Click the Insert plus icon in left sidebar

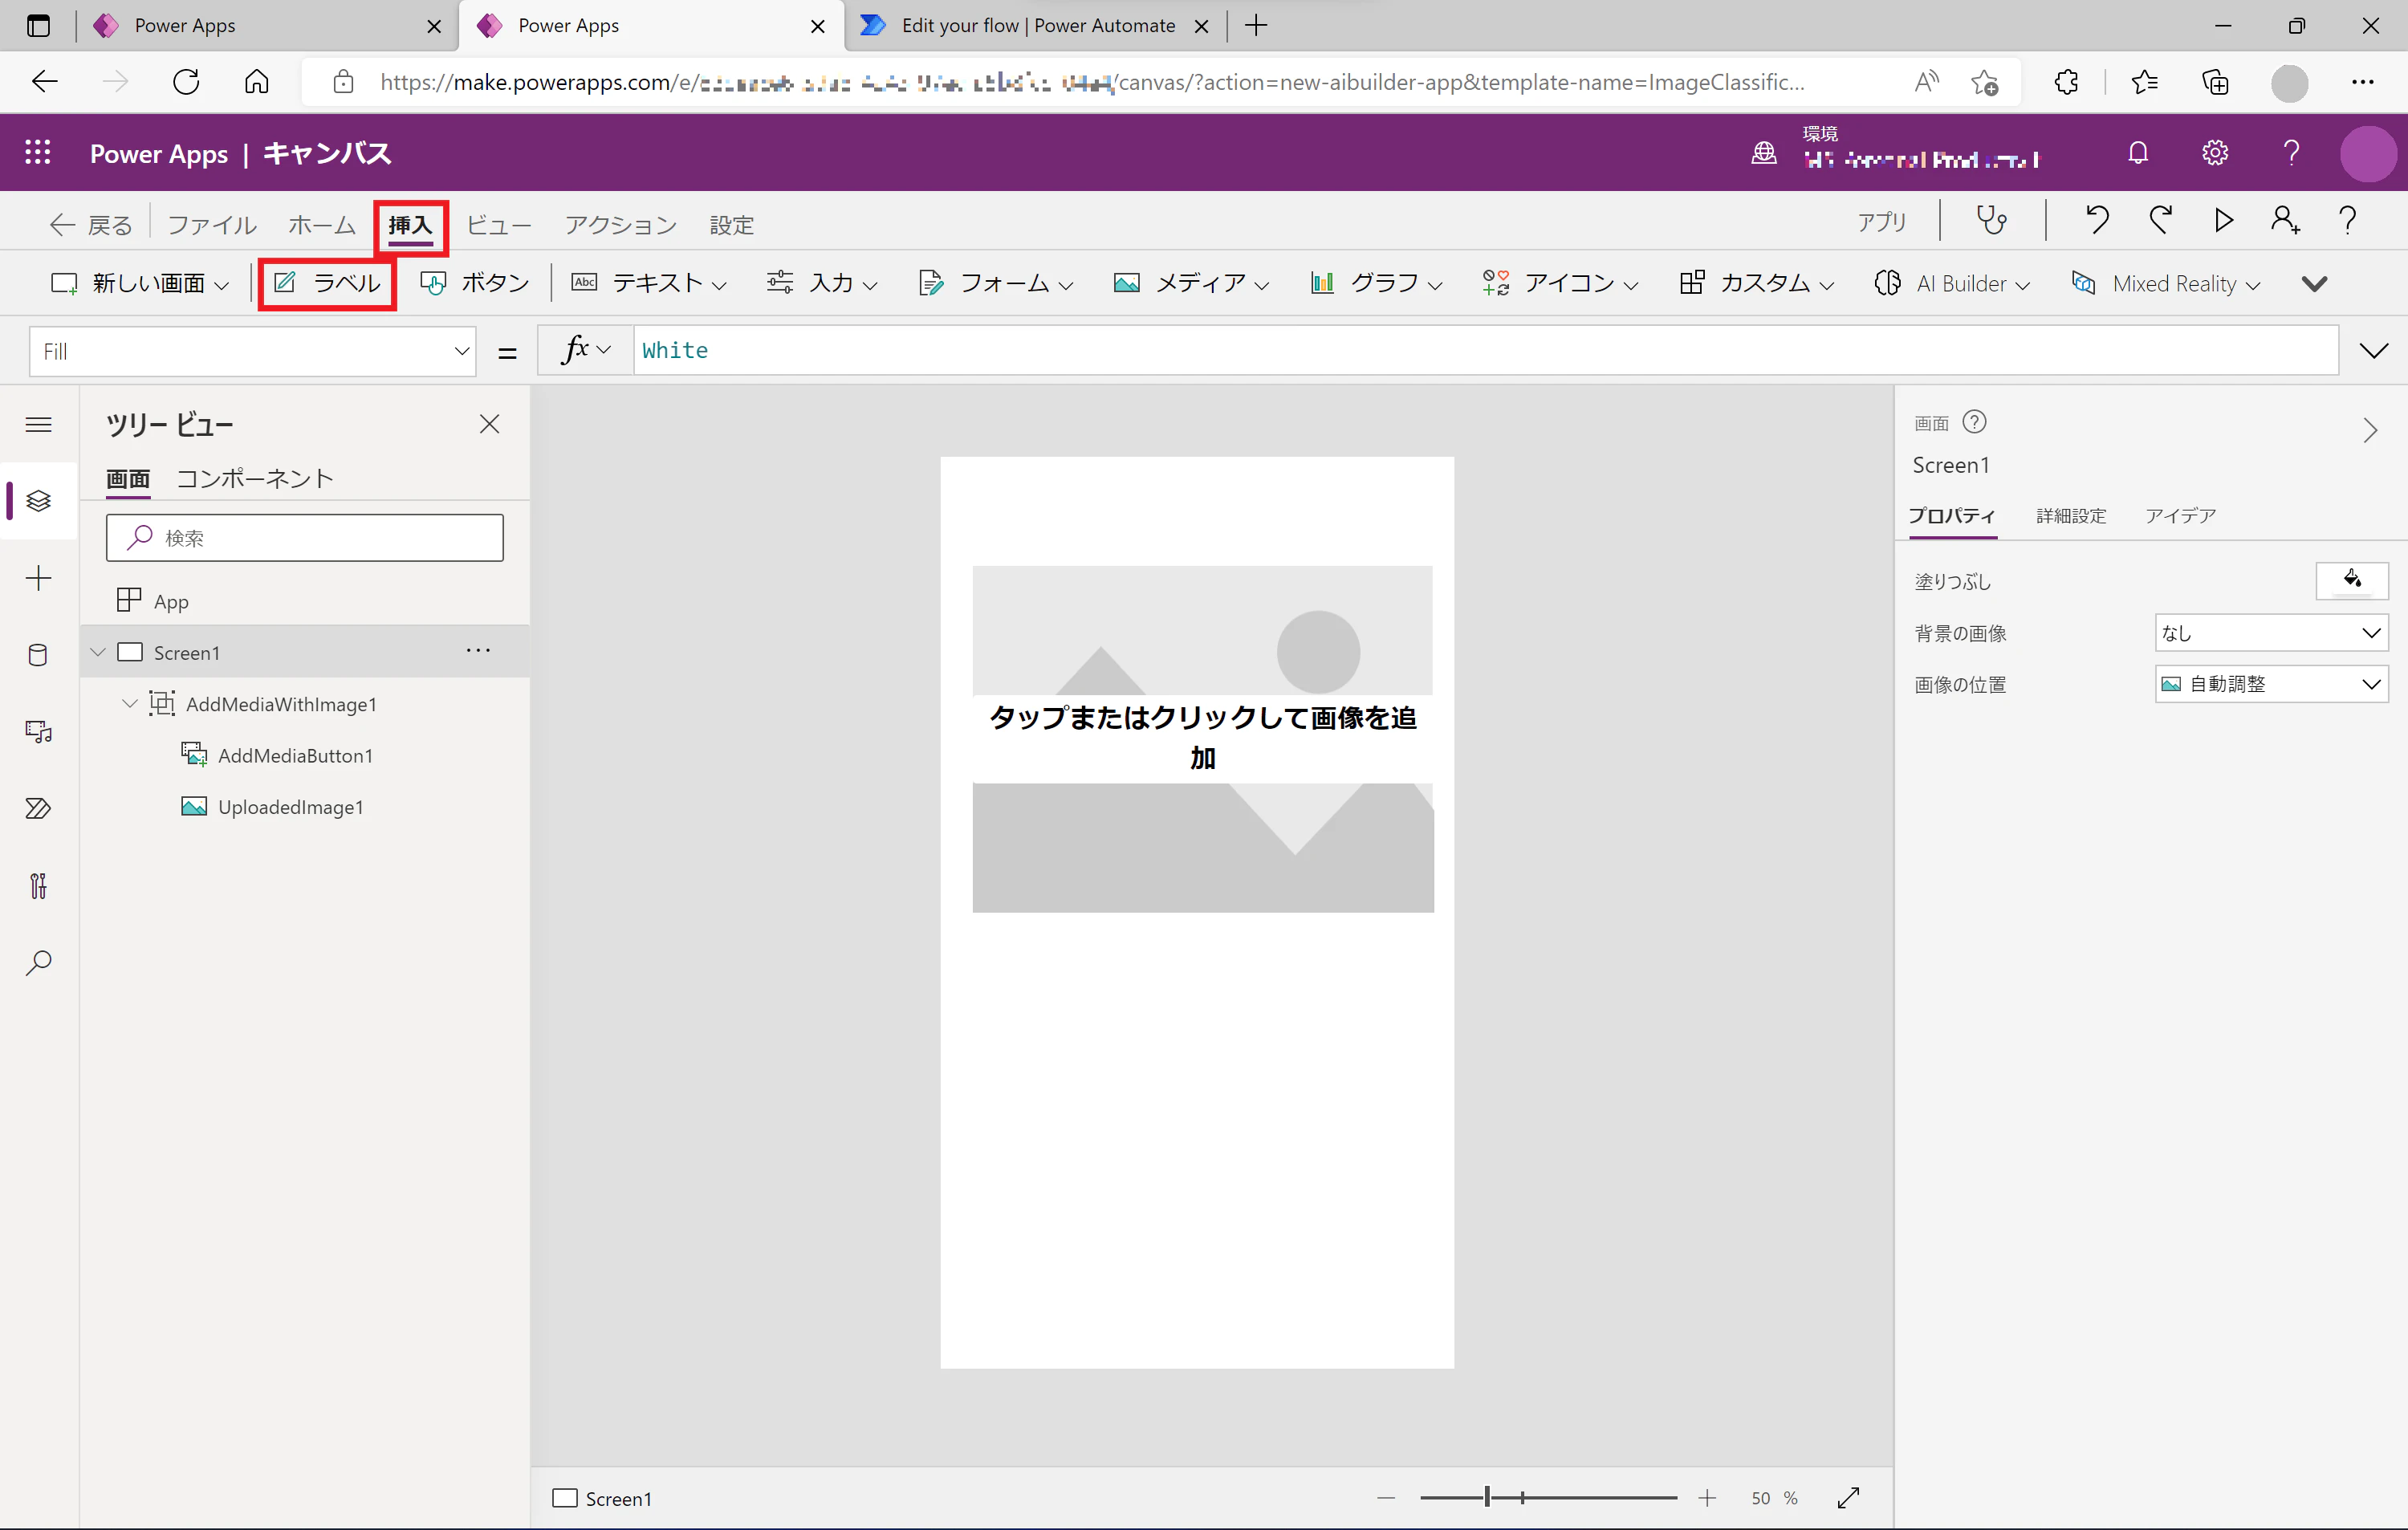point(38,578)
